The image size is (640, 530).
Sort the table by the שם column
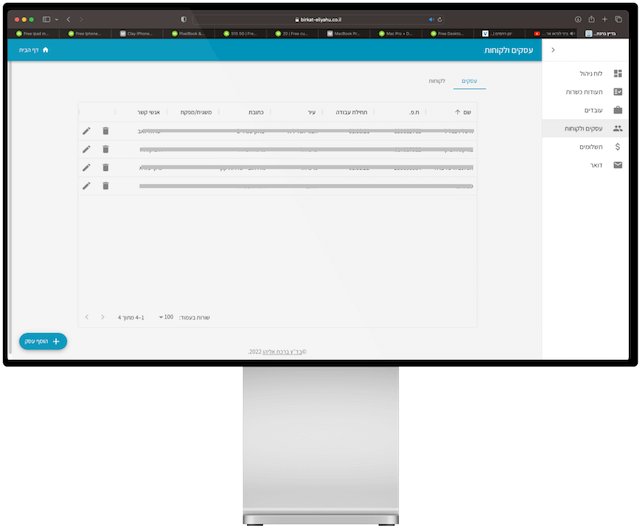(x=462, y=112)
